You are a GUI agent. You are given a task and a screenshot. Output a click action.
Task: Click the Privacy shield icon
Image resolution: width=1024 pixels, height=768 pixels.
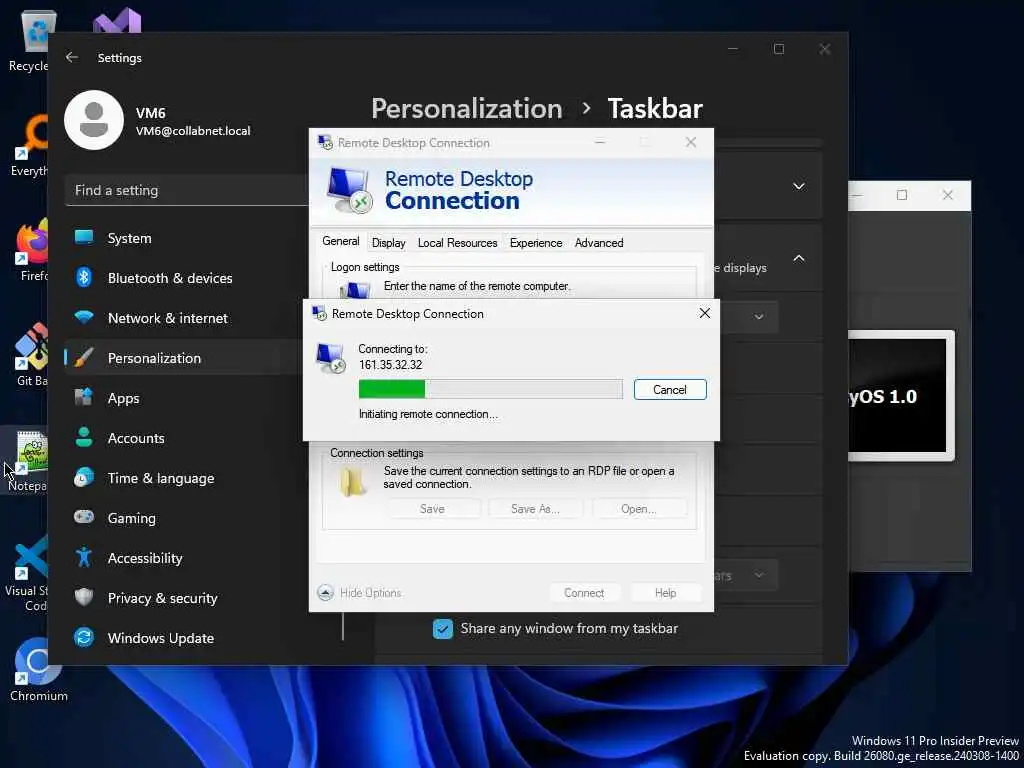[x=84, y=597]
